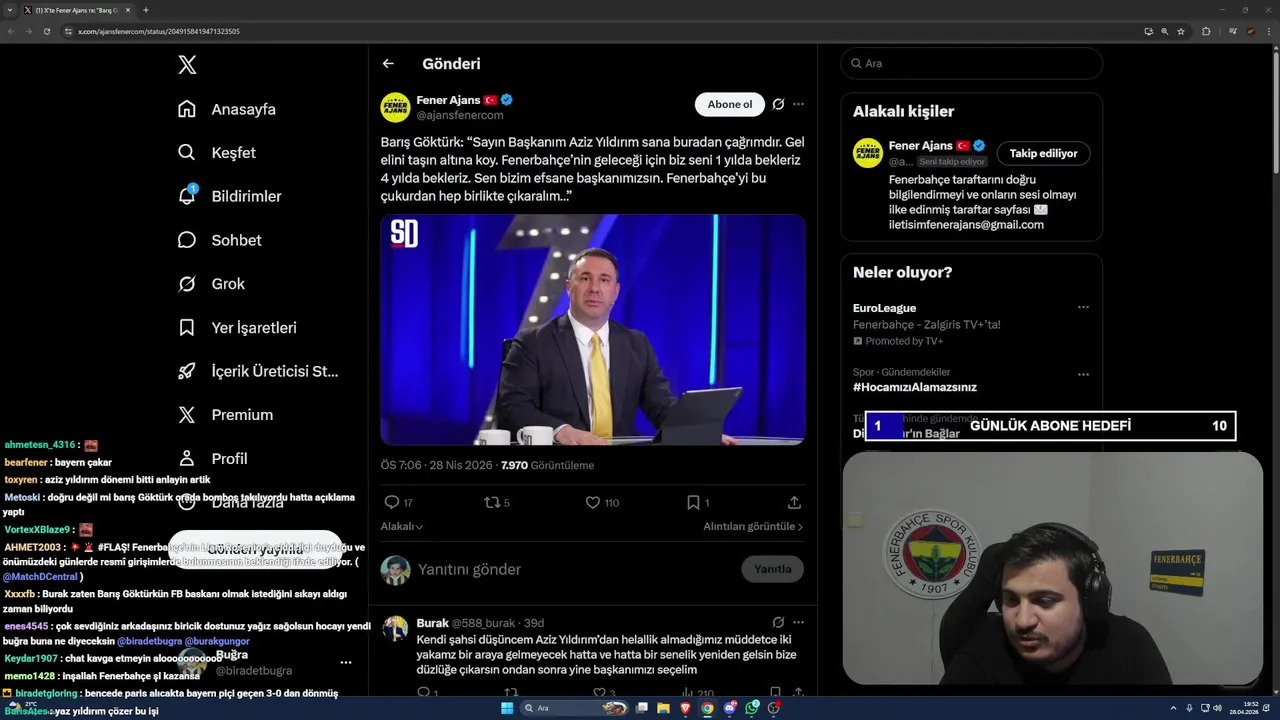Open a new browser tab
The image size is (1280, 720).
tap(146, 10)
